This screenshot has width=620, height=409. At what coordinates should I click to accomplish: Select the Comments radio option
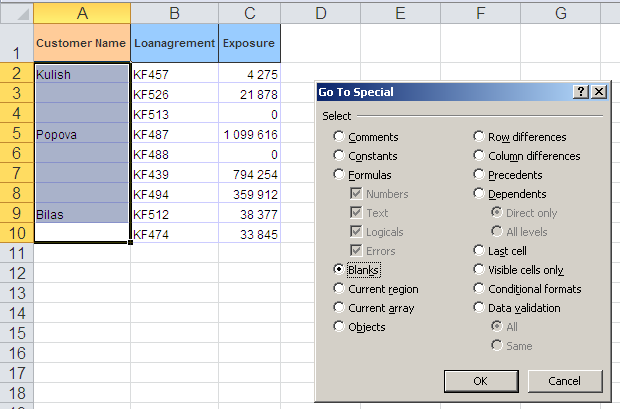[340, 137]
